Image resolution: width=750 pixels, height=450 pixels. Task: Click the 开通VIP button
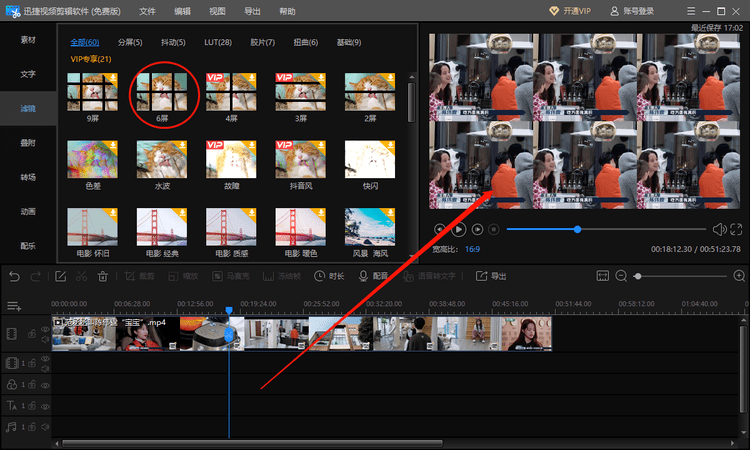570,11
